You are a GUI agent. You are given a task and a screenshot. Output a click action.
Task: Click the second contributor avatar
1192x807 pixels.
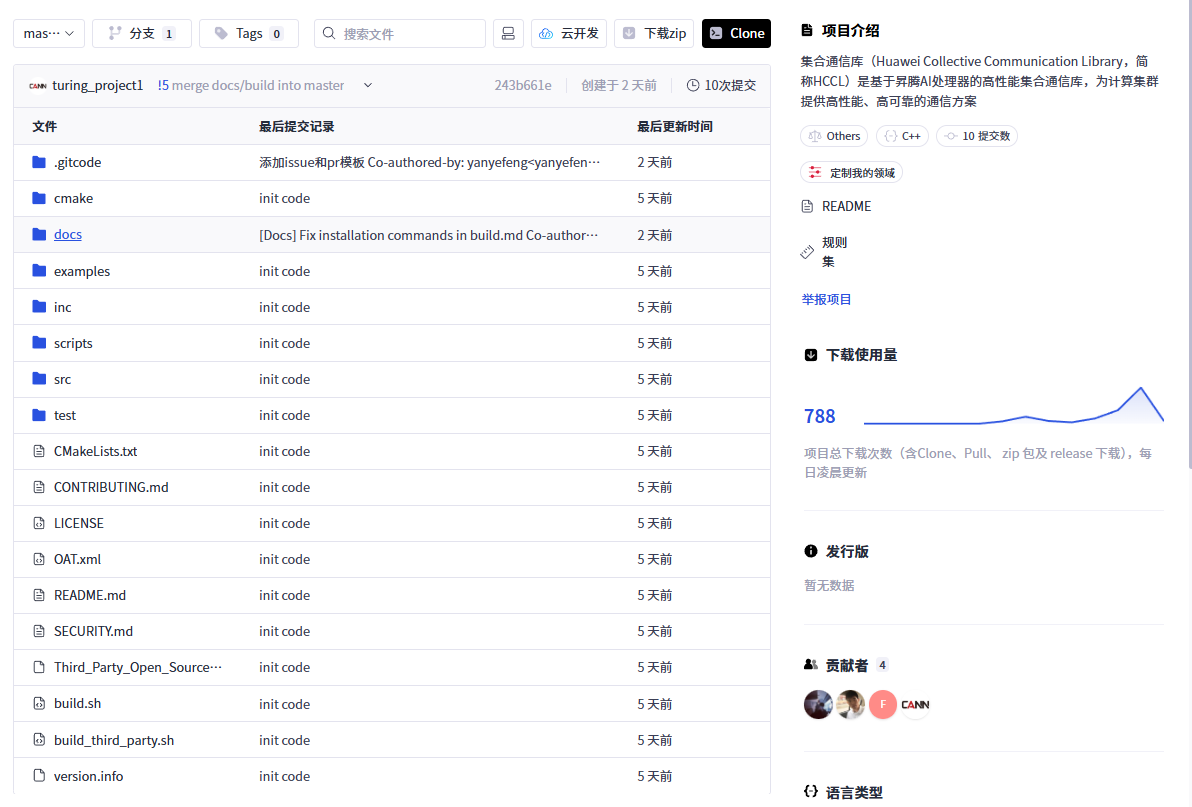click(851, 704)
